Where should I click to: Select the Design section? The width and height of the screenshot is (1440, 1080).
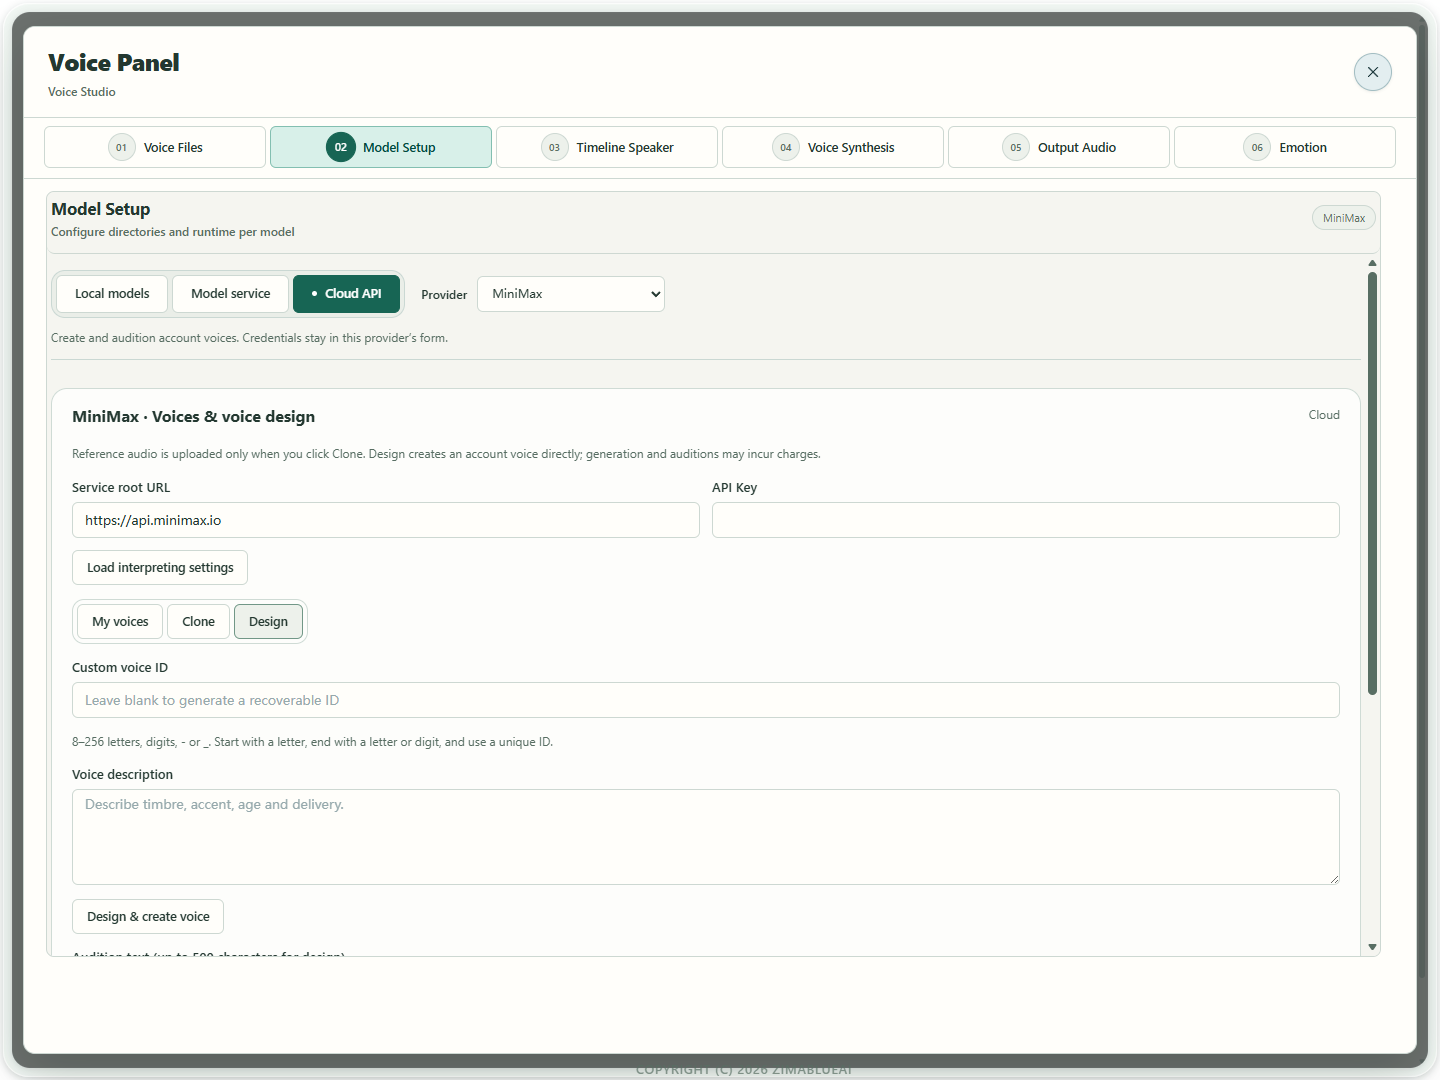point(268,622)
